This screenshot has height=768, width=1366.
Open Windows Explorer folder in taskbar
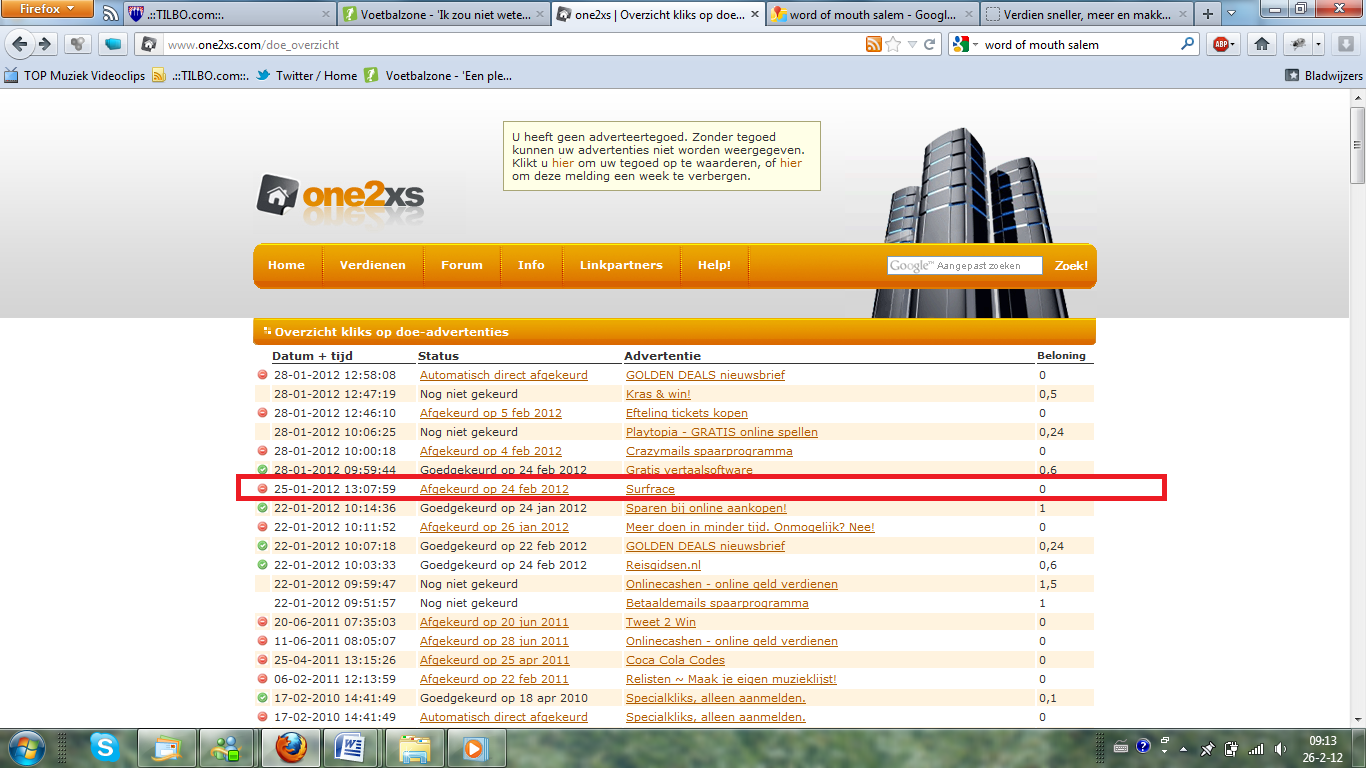click(414, 748)
